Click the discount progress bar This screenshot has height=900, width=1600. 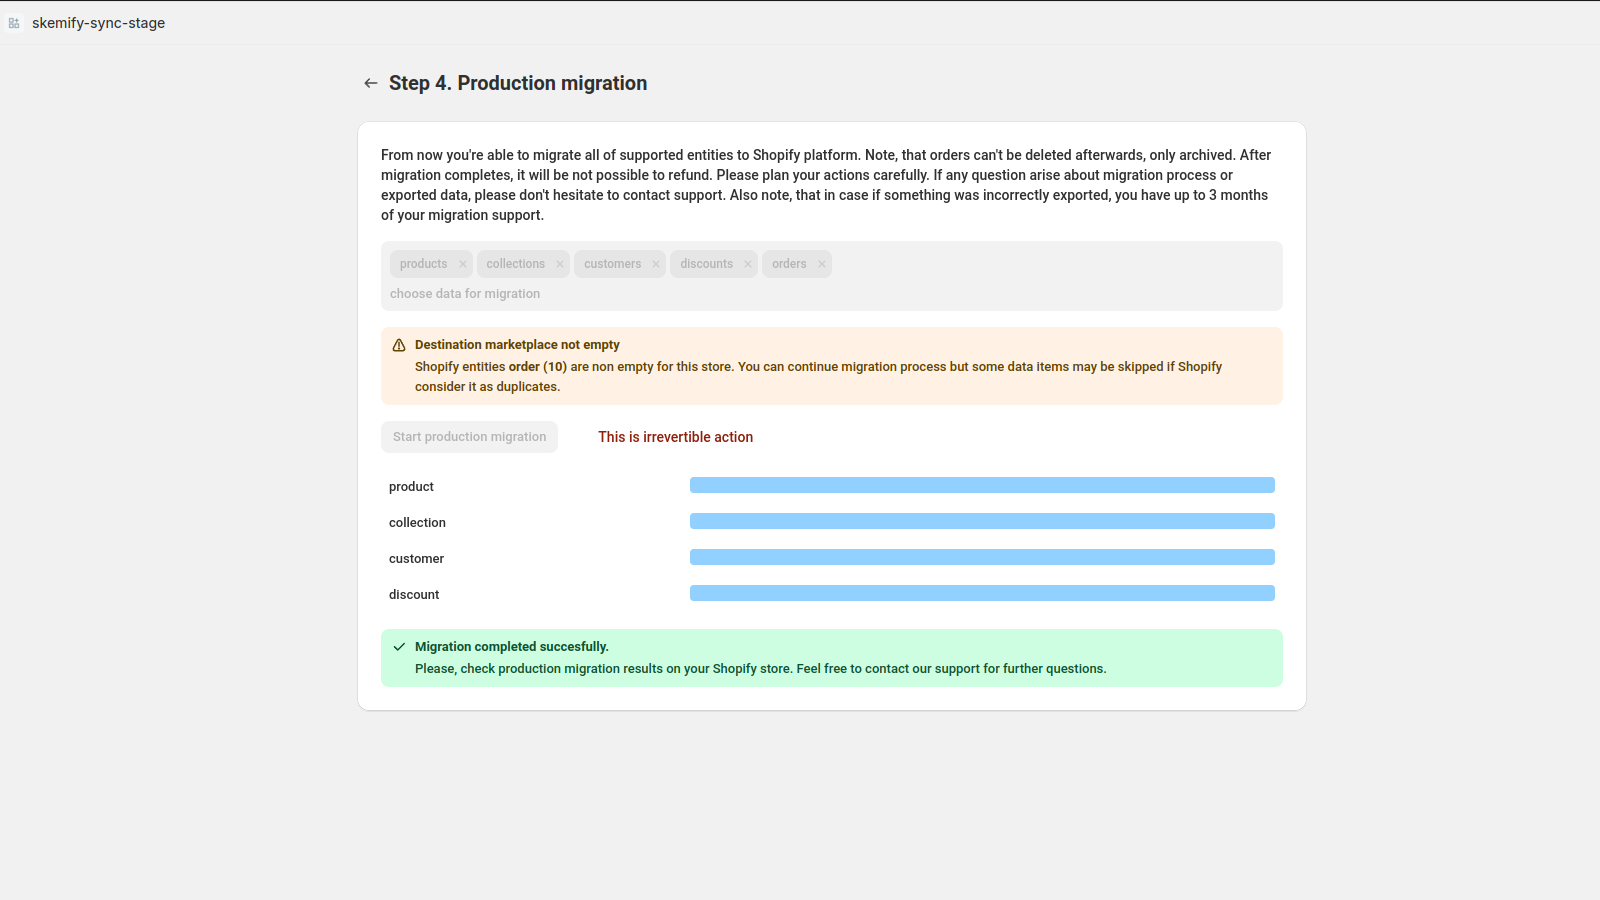point(982,593)
